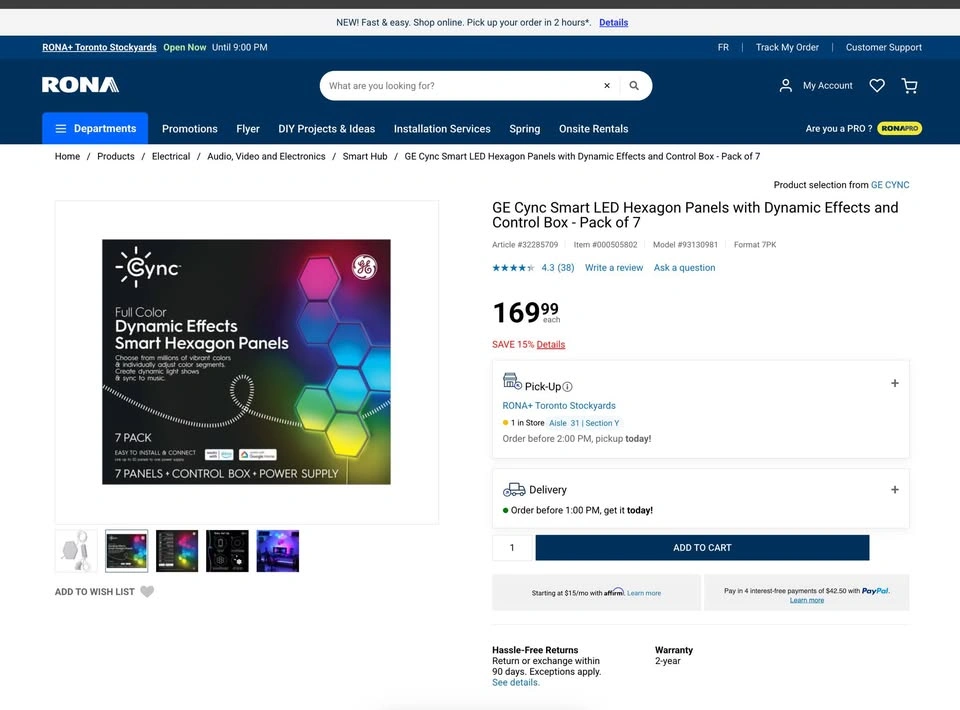Screen dimensions: 960x710
Task: Click the Pick-Up store icon
Action: (512, 381)
